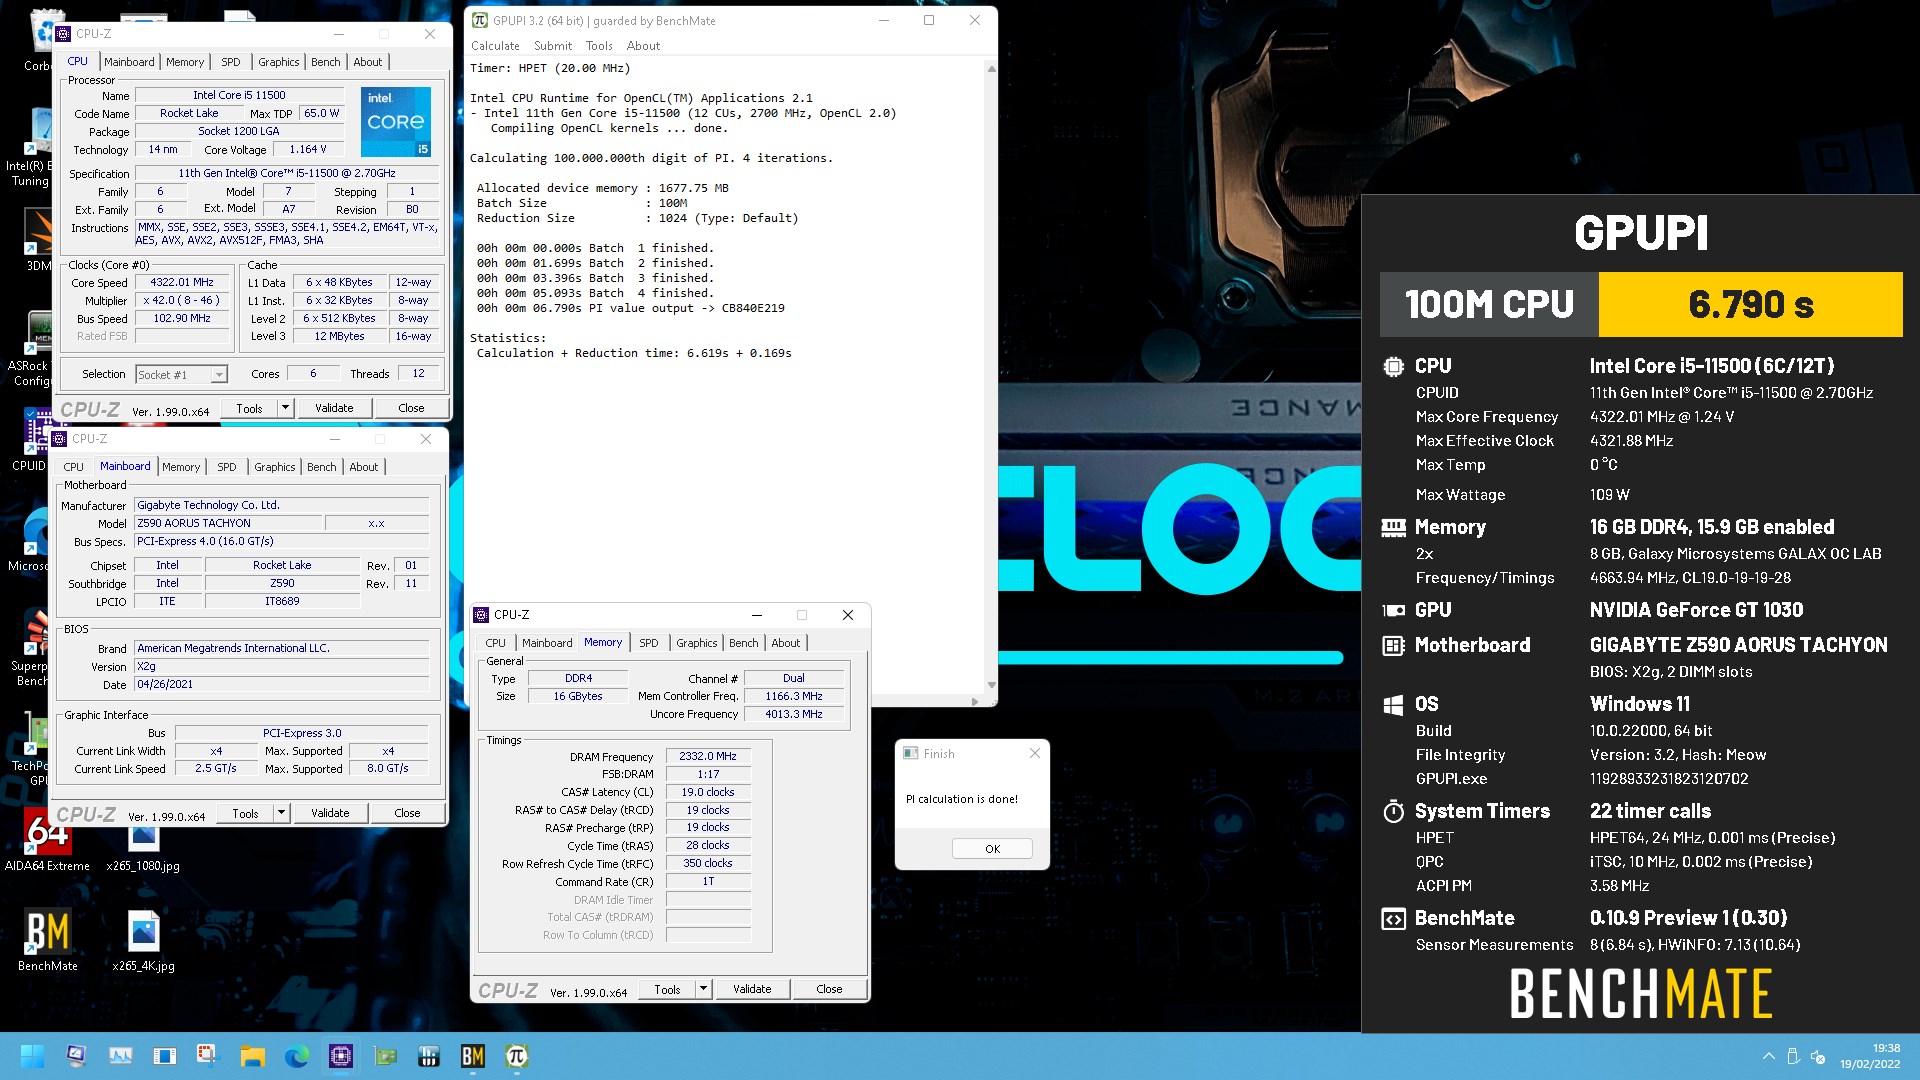Click Tools button in the Memory CPU-Z window

pyautogui.click(x=667, y=989)
